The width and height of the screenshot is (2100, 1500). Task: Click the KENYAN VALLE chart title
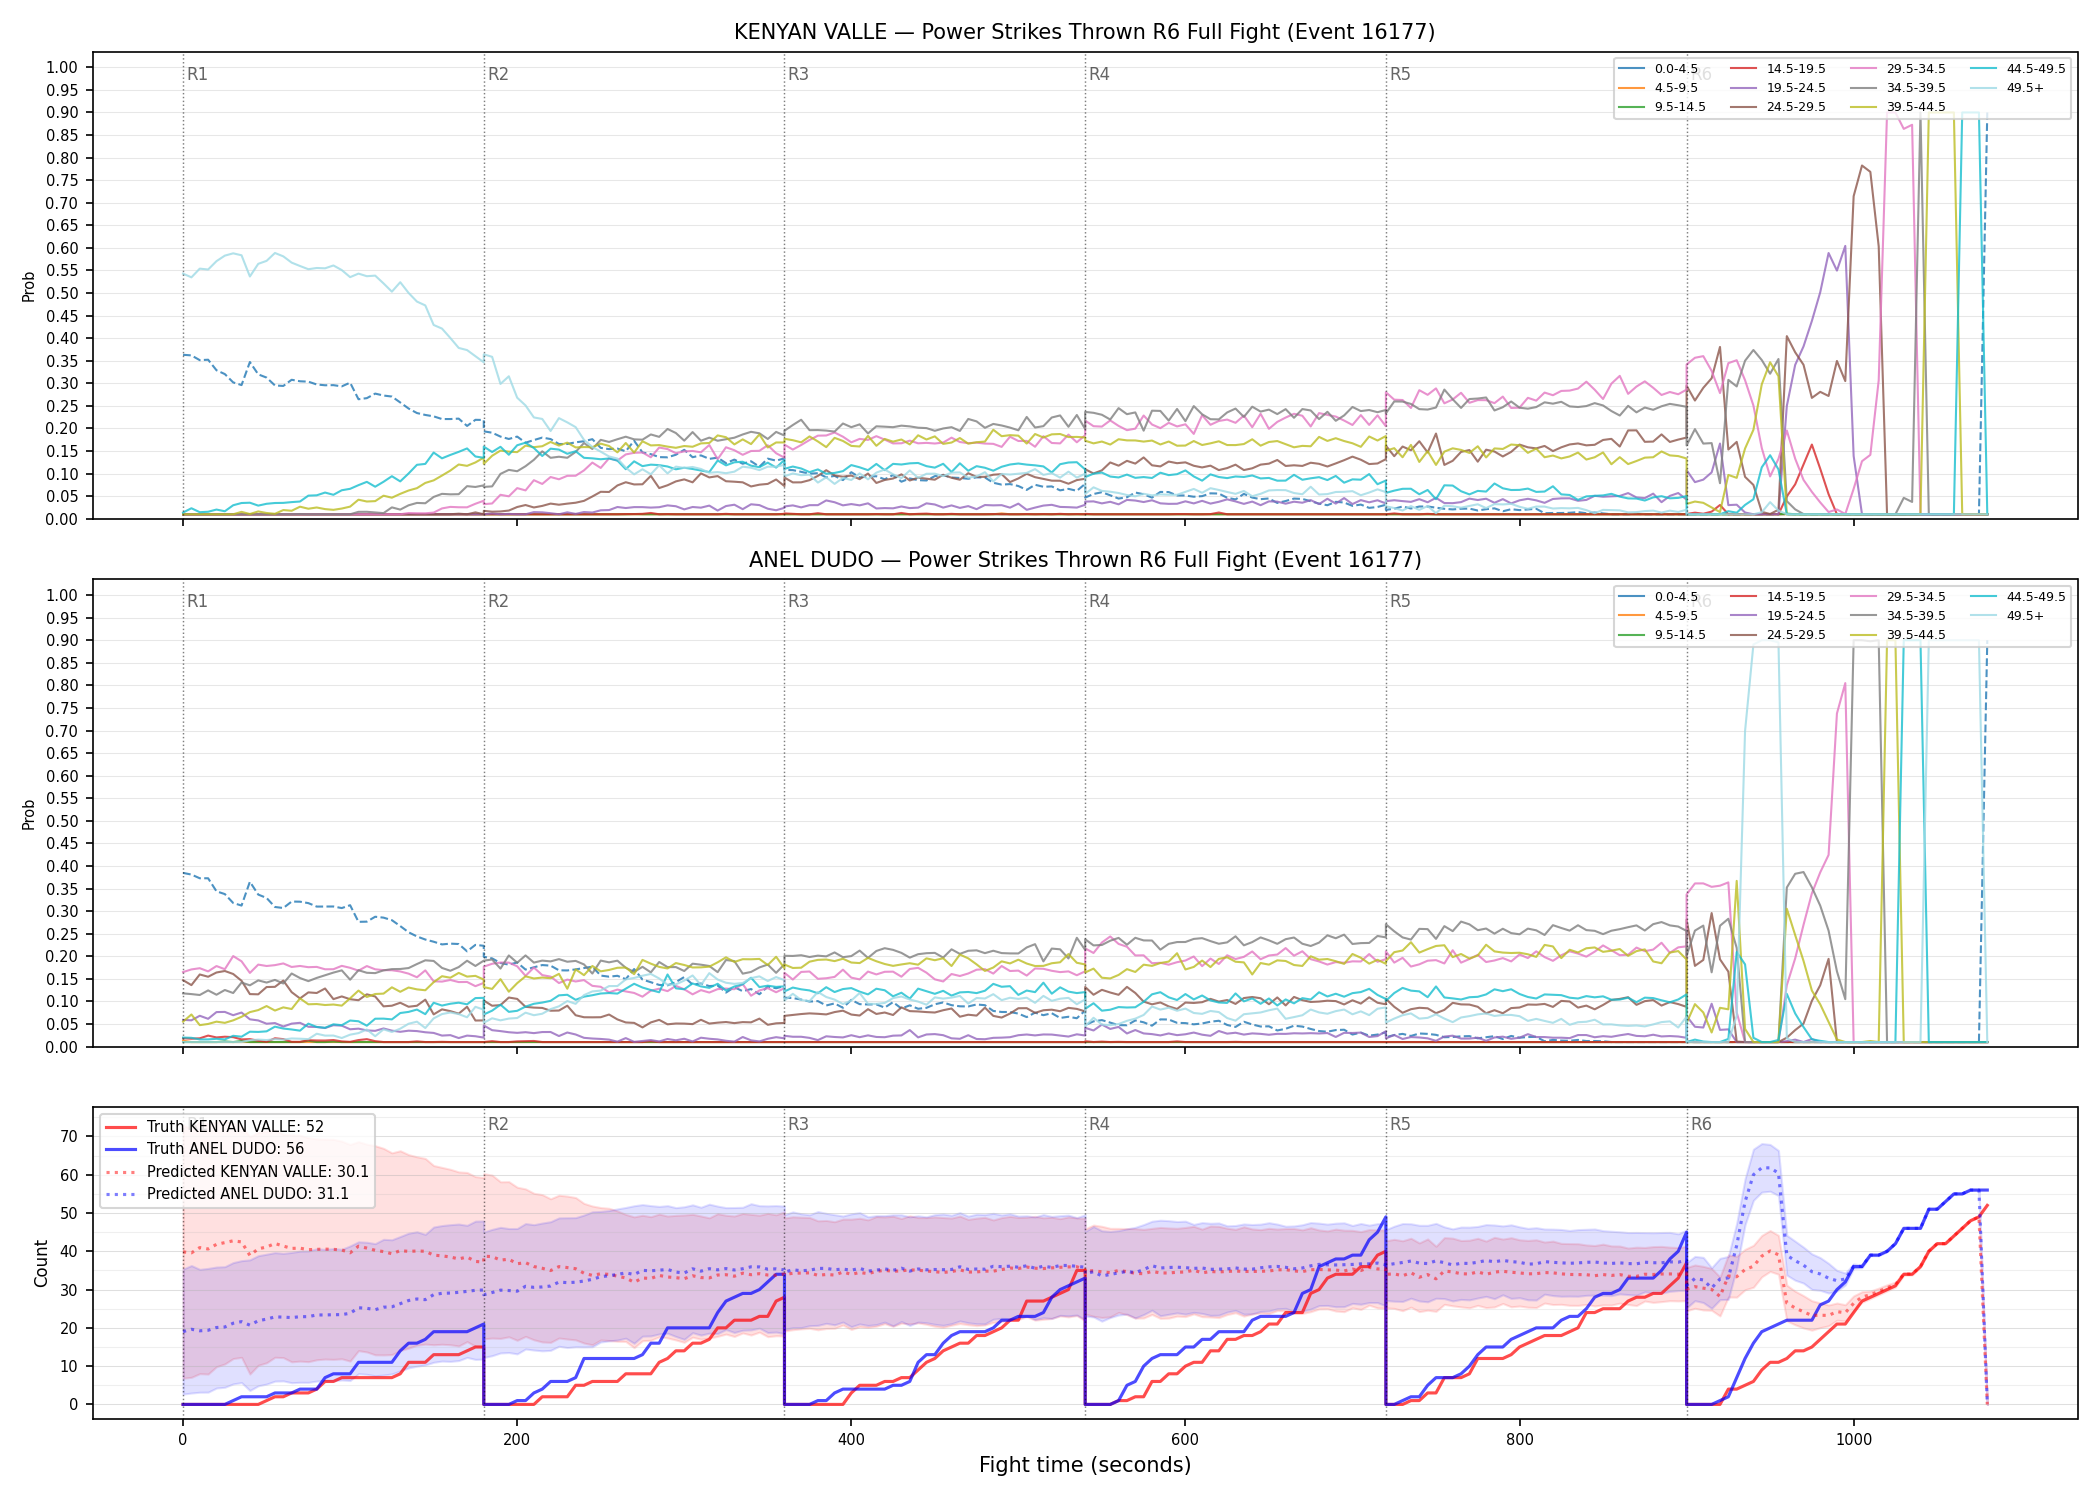[1084, 32]
